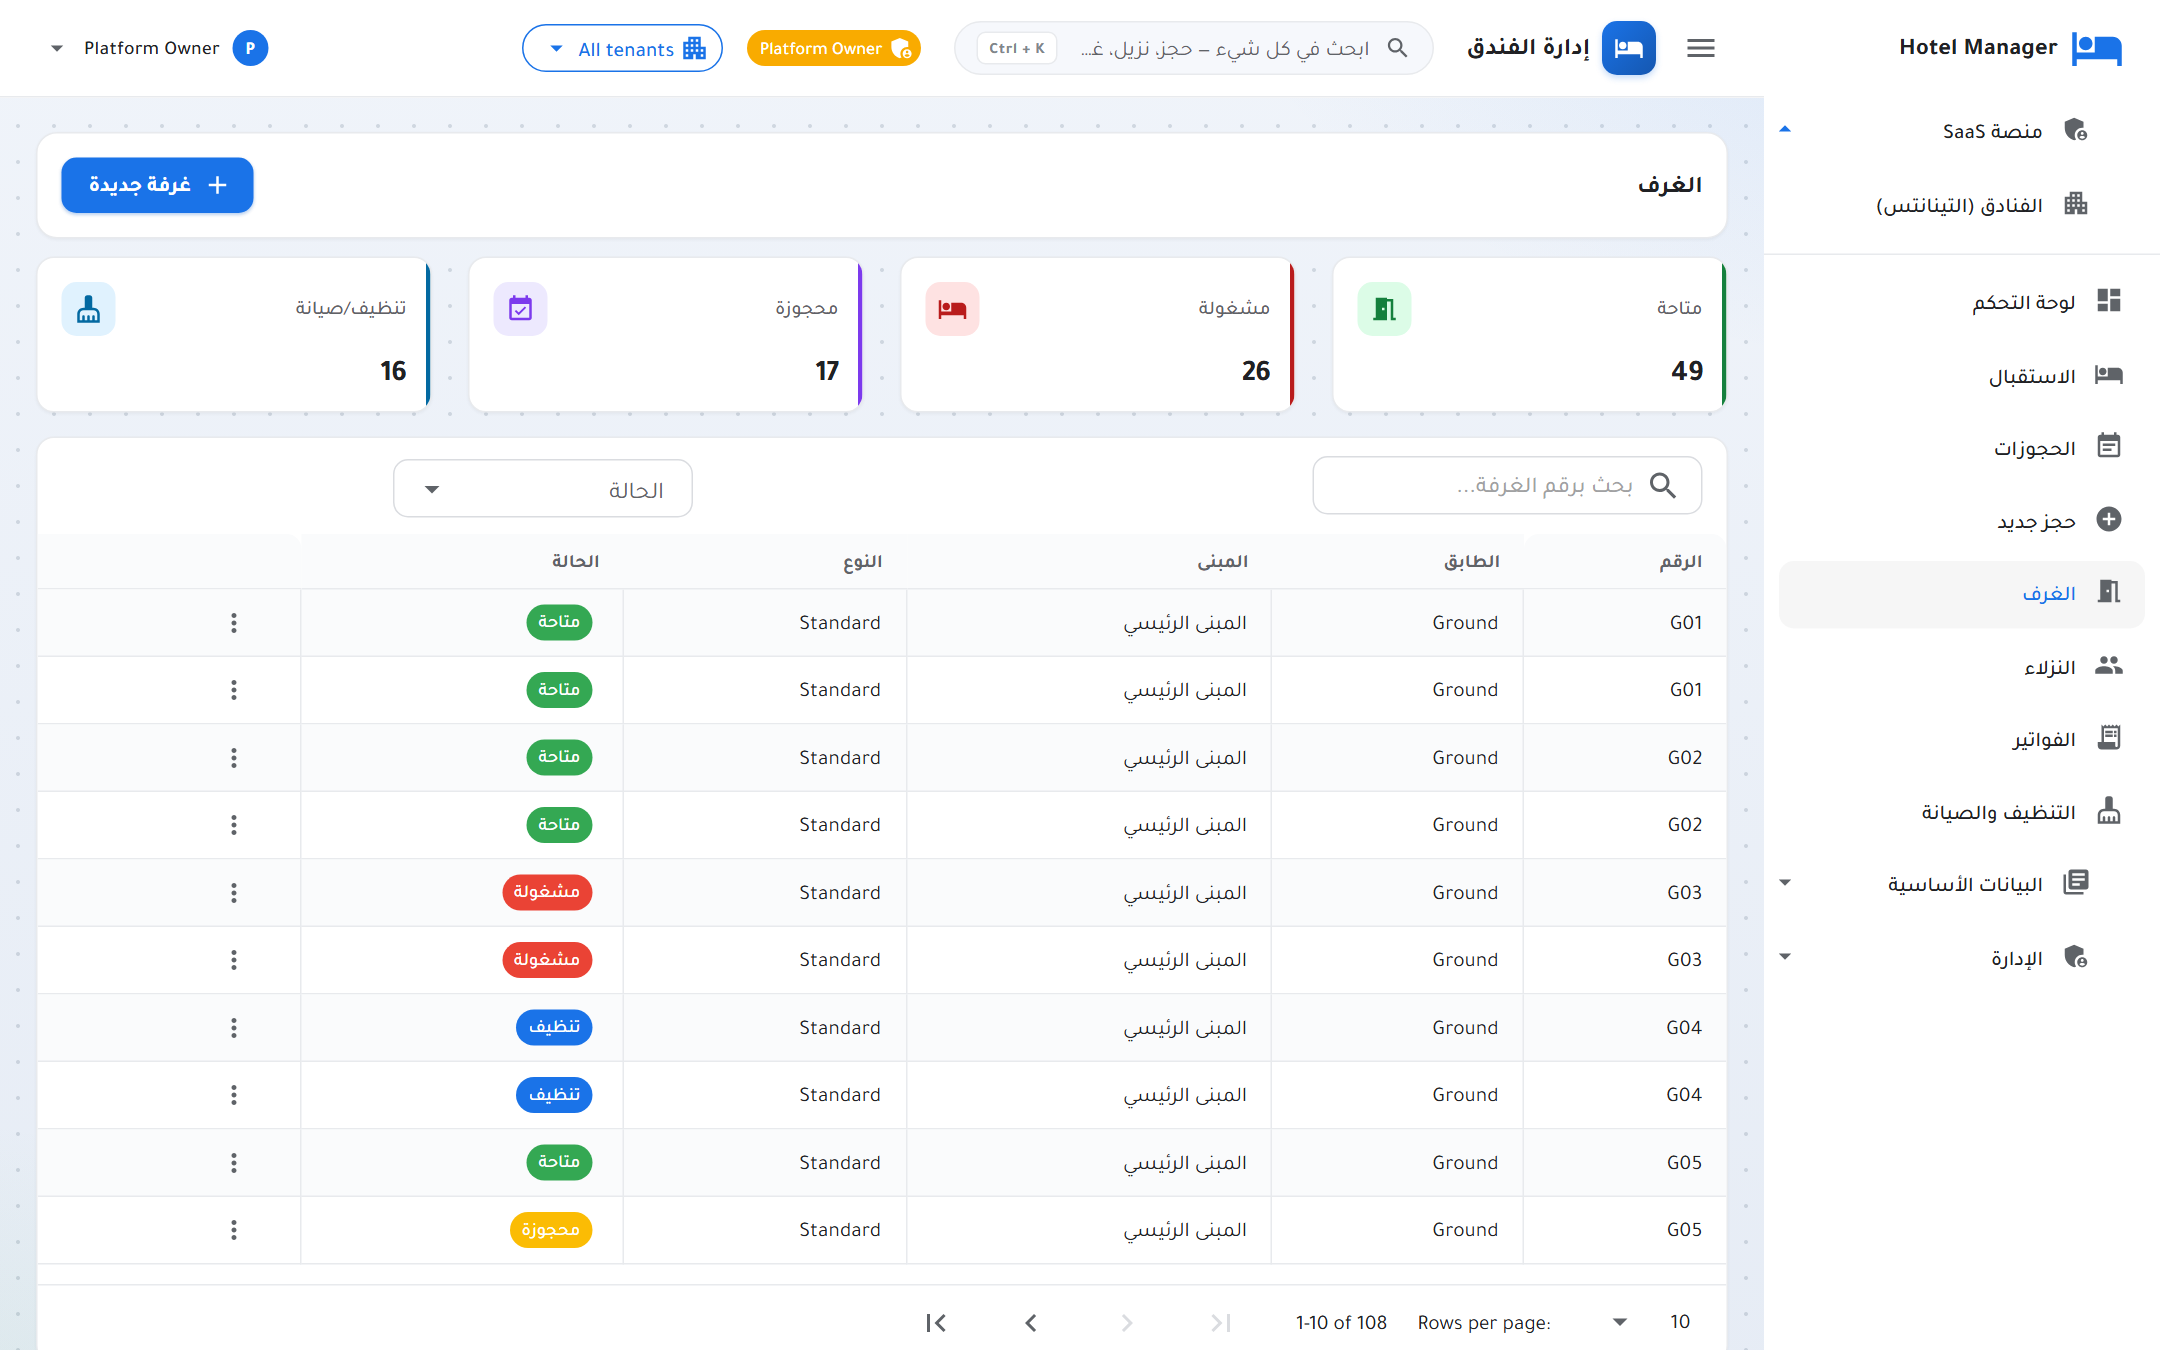This screenshot has height=1350, width=2160.
Task: Click the occupied rooms bed icon
Action: [952, 309]
